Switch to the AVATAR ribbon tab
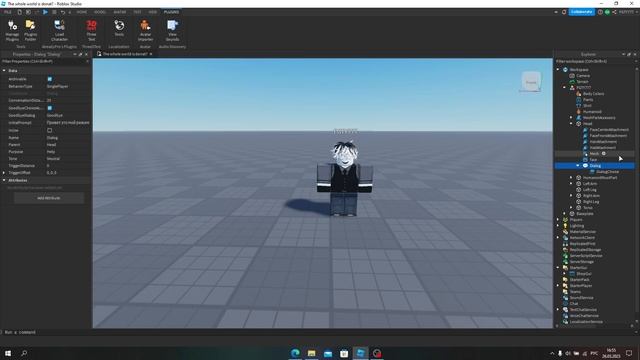The image size is (640, 360). 120,12
